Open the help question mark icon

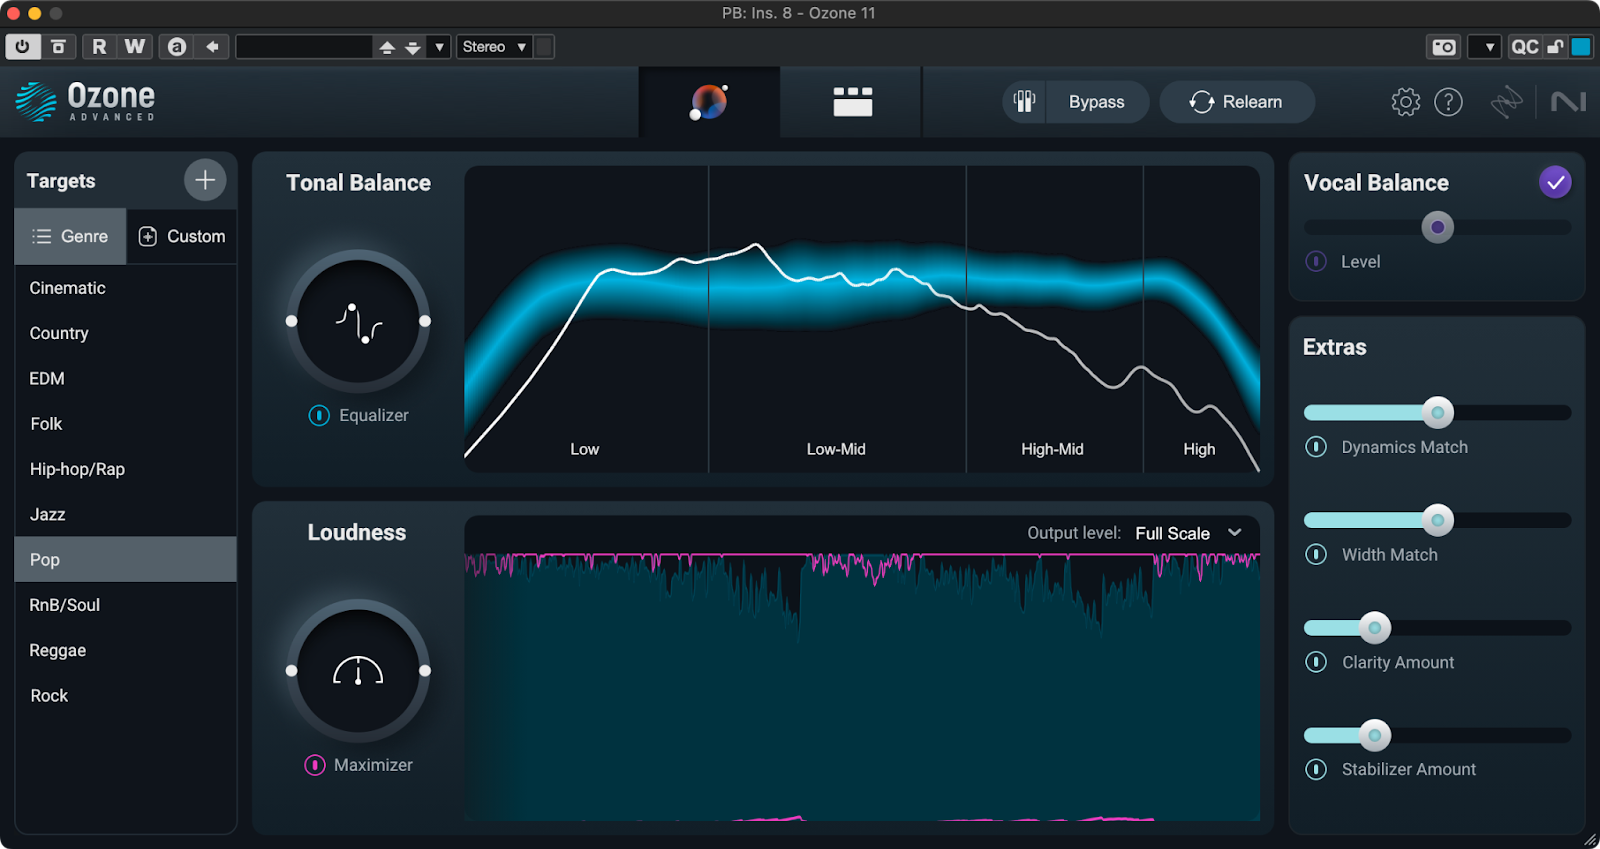[x=1448, y=102]
